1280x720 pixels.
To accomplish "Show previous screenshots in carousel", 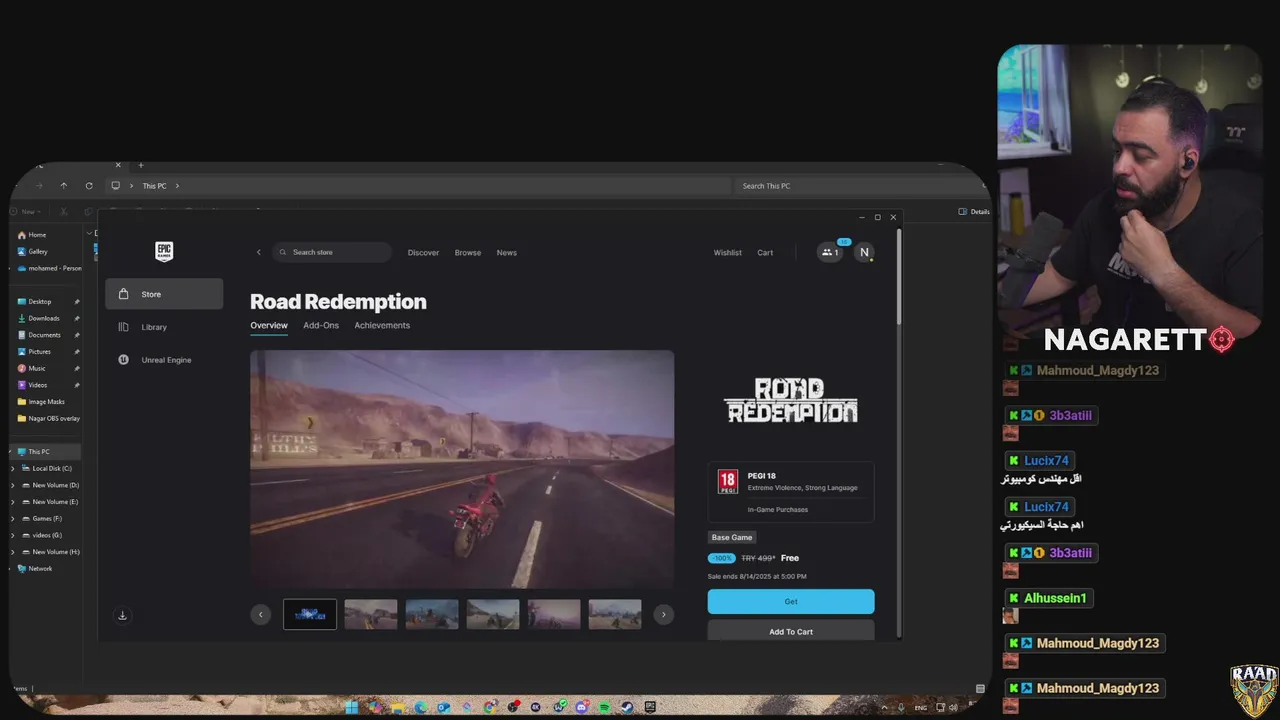I will coord(261,615).
